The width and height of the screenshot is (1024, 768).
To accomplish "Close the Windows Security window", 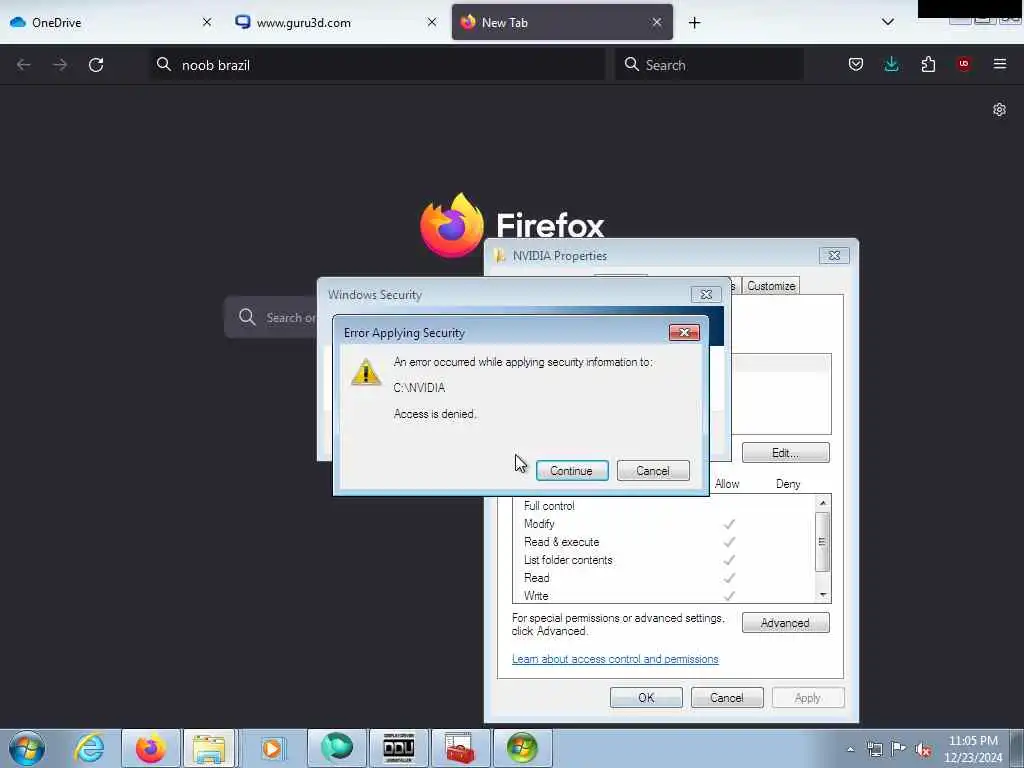I will [705, 295].
